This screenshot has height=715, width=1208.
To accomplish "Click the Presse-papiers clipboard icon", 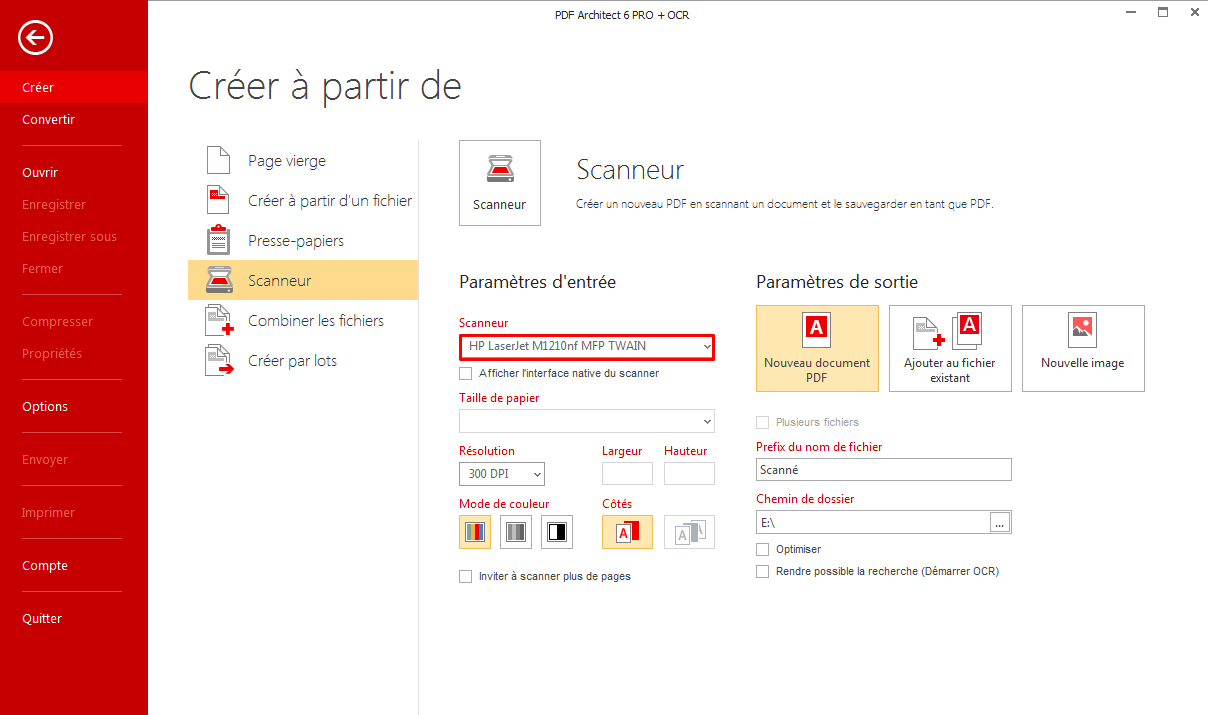I will [x=218, y=241].
